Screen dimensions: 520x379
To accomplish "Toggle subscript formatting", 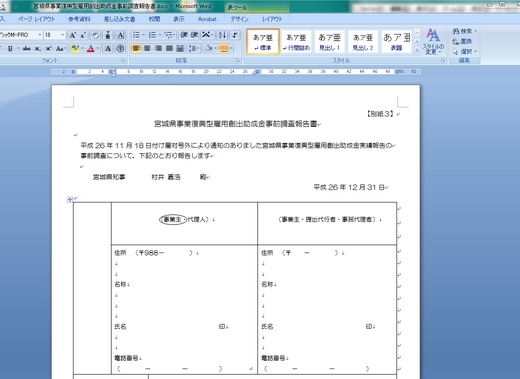I will (38, 49).
